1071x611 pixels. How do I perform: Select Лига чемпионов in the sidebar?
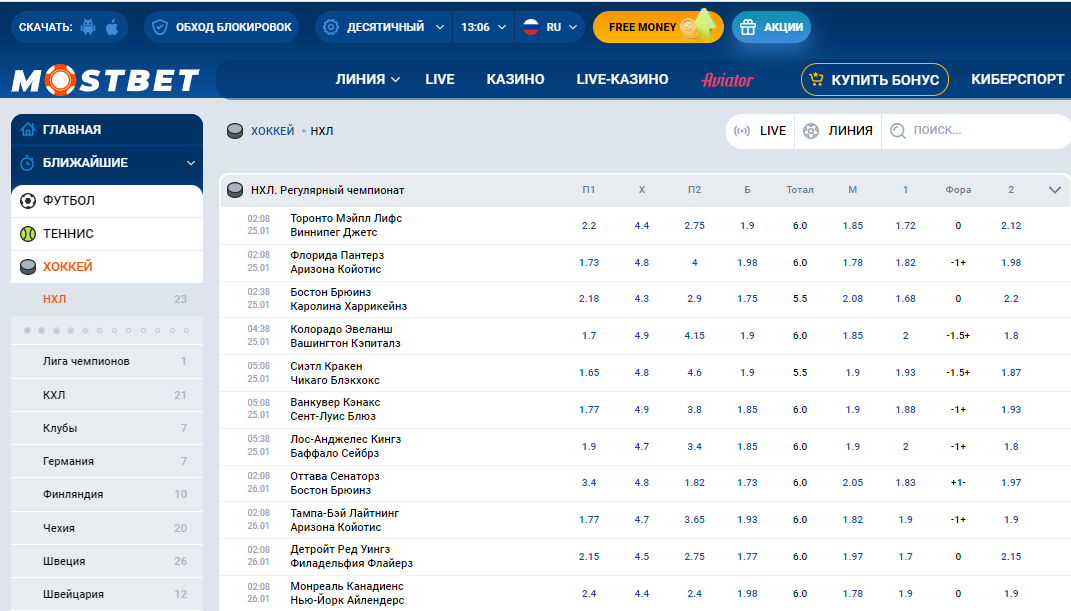[107, 361]
